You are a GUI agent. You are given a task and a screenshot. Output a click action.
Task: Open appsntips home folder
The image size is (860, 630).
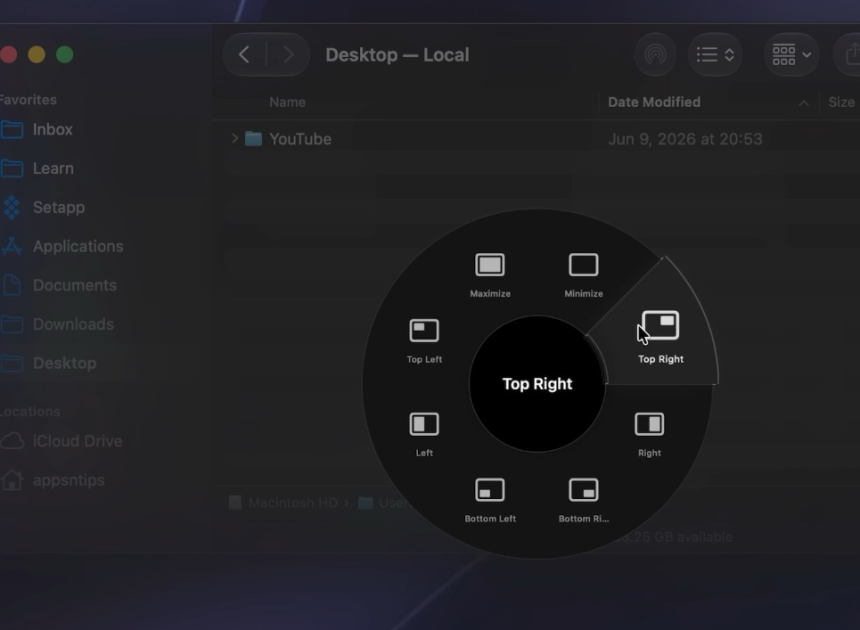tap(69, 480)
